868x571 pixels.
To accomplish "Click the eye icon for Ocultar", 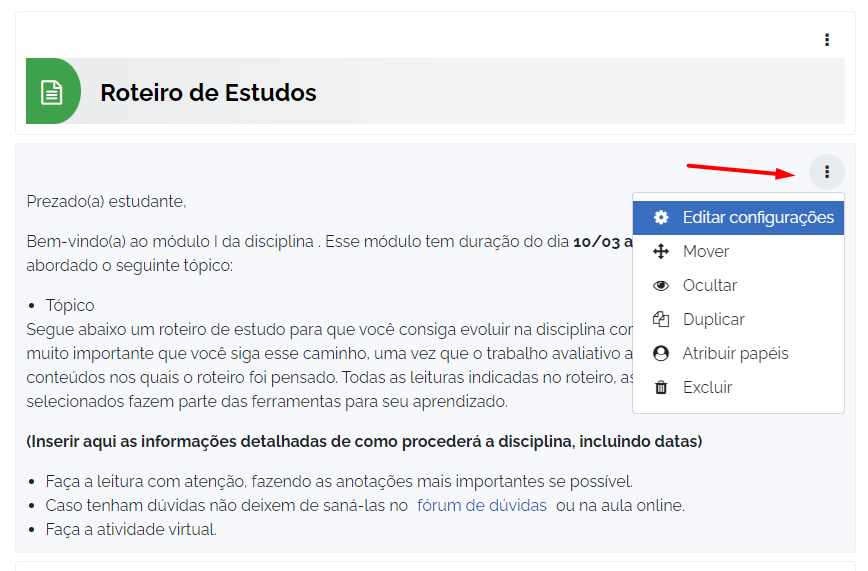I will pos(660,286).
